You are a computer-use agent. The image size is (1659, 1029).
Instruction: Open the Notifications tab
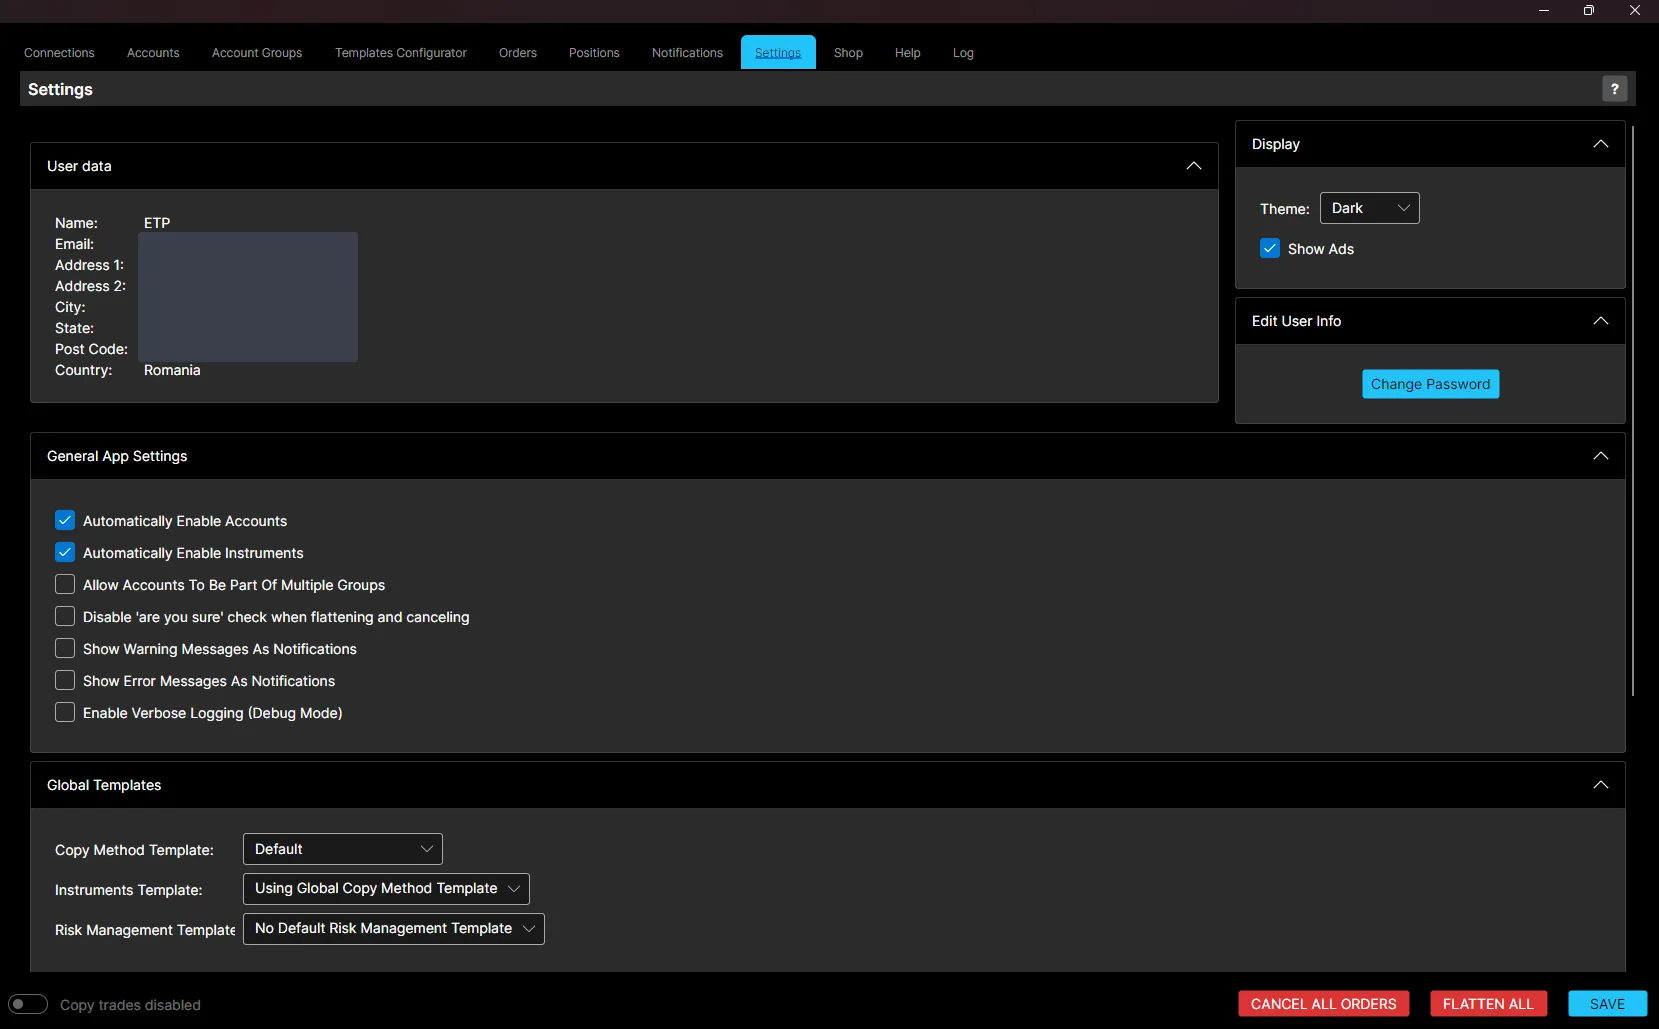(687, 53)
